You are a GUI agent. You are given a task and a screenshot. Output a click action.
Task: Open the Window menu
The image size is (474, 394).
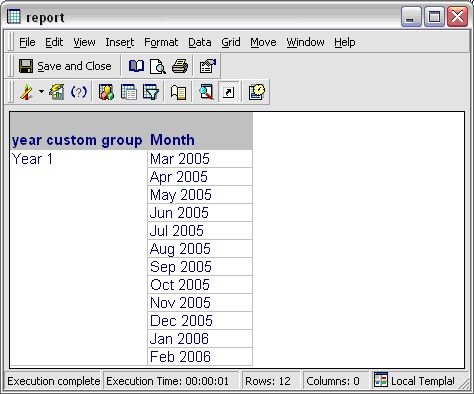point(305,42)
